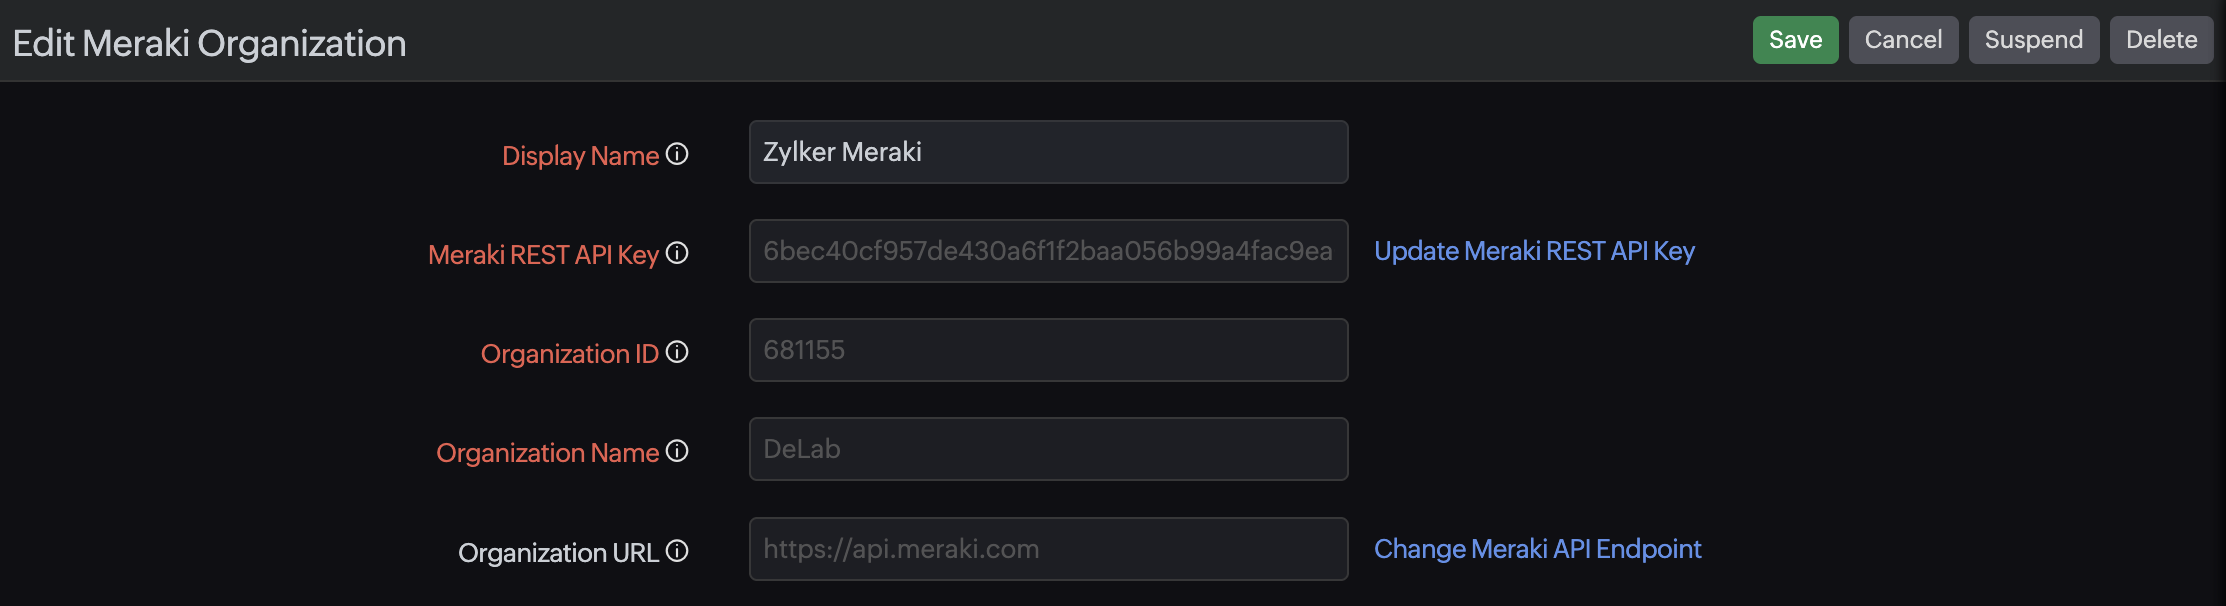This screenshot has height=606, width=2226.
Task: Click the Change Meraki API Endpoint link
Action: coord(1537,549)
